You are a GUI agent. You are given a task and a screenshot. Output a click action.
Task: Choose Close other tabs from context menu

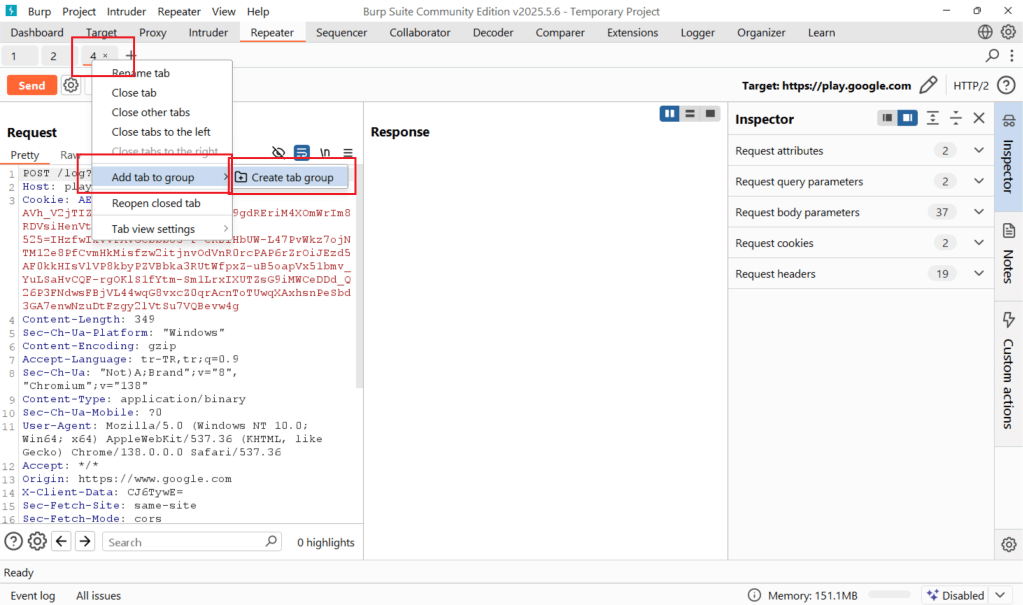tap(151, 112)
